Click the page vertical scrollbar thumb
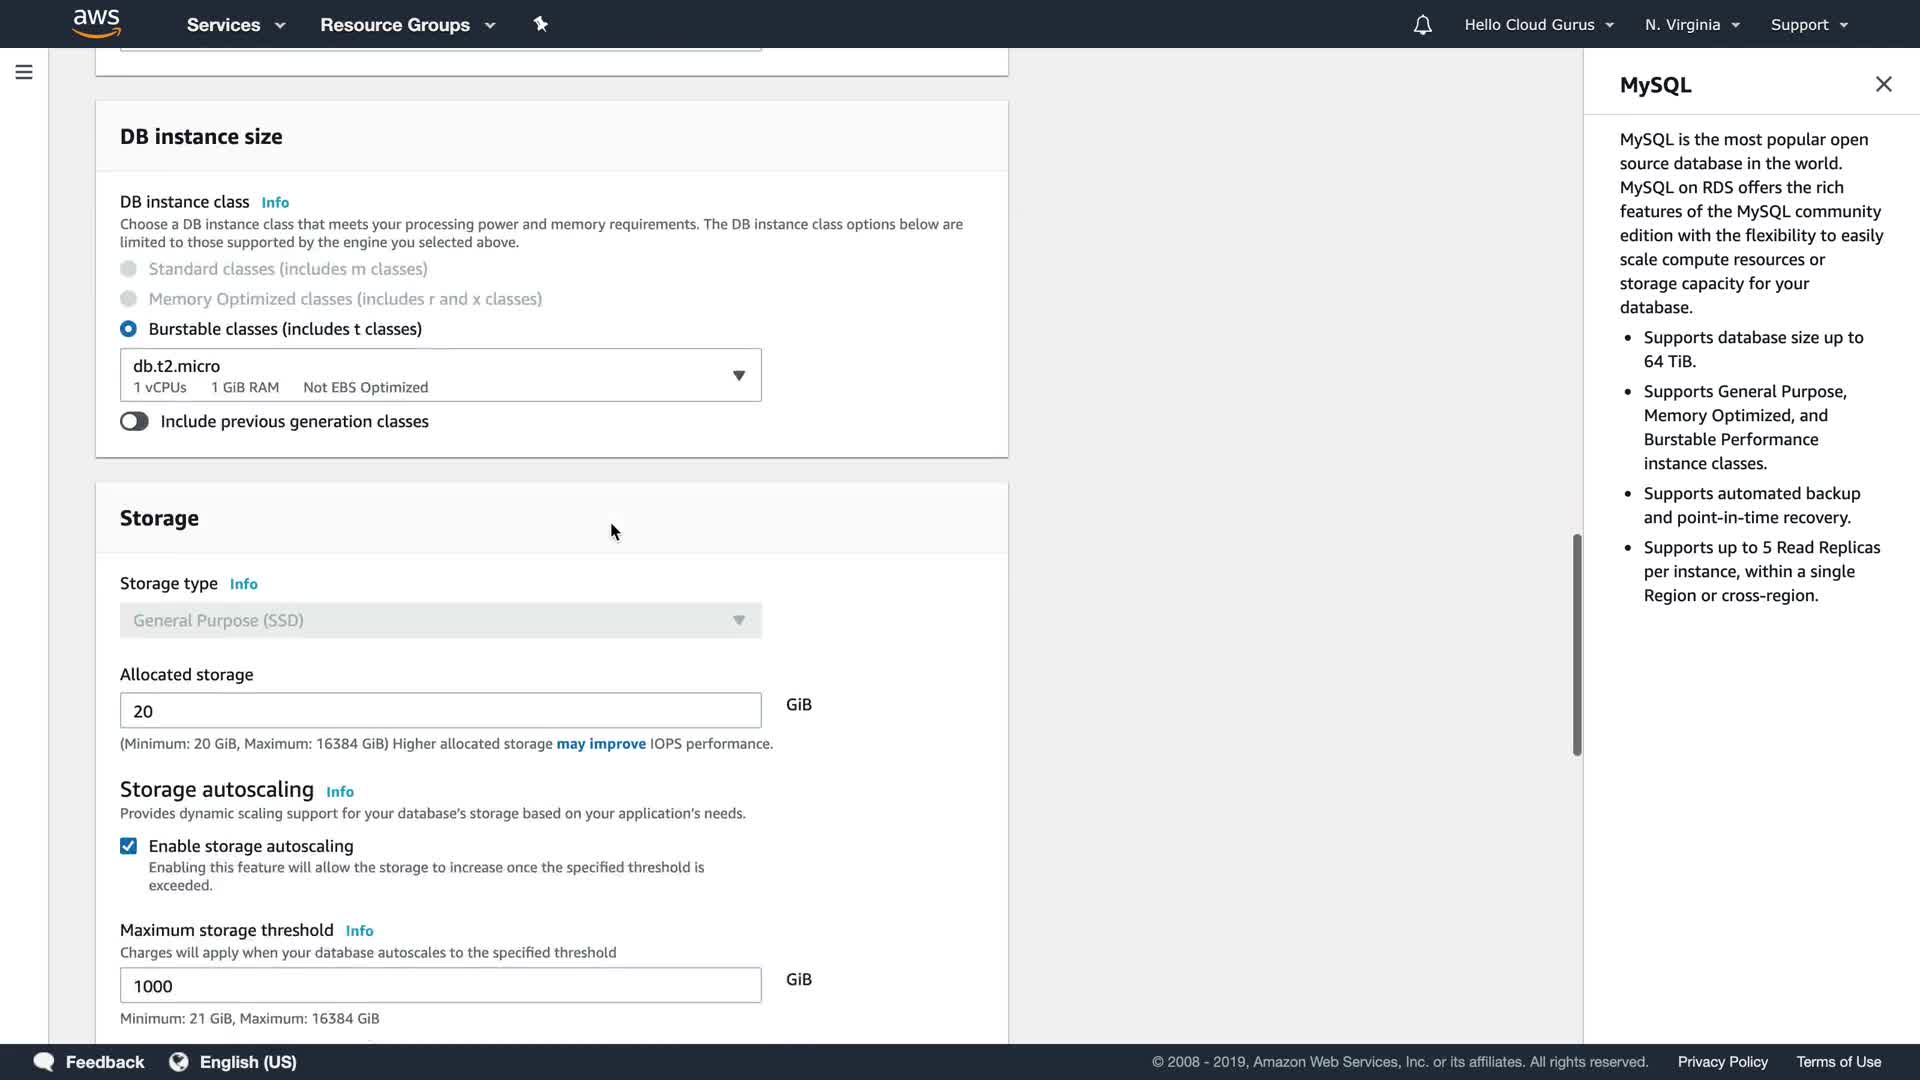The width and height of the screenshot is (1920, 1080). pos(1577,645)
